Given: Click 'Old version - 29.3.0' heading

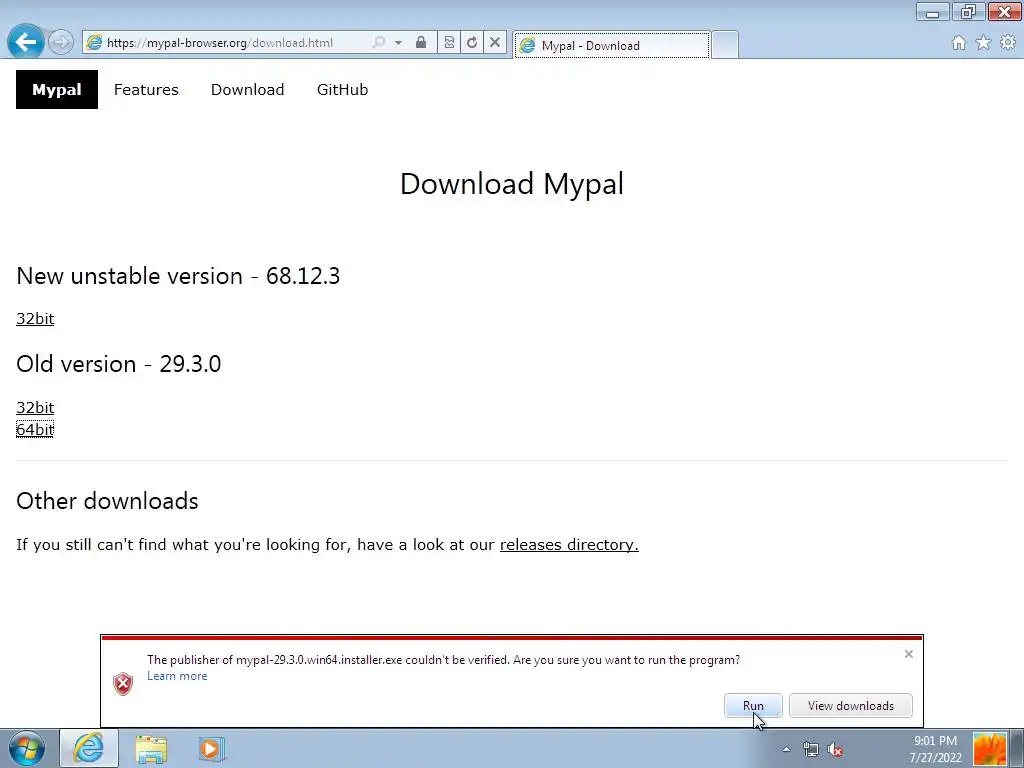Looking at the screenshot, I should [119, 364].
